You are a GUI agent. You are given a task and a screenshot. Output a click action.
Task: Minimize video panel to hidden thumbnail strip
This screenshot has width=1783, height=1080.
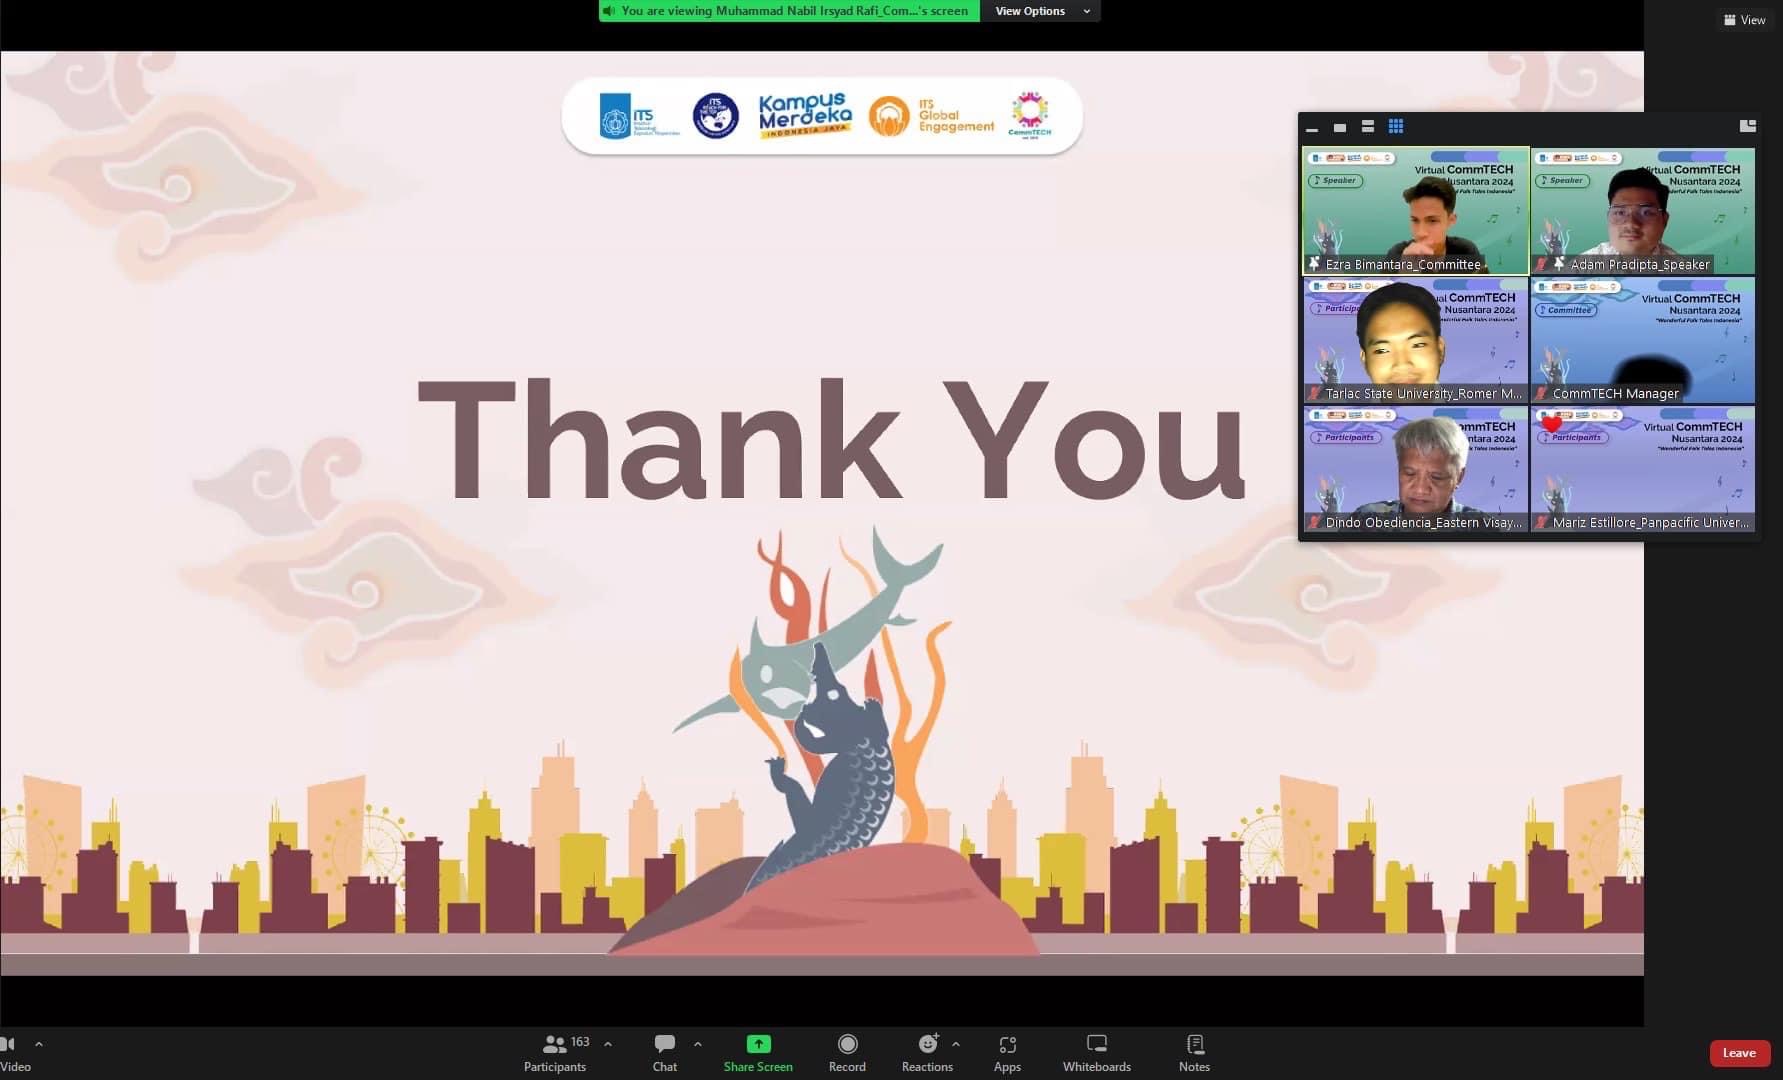[x=1312, y=127]
